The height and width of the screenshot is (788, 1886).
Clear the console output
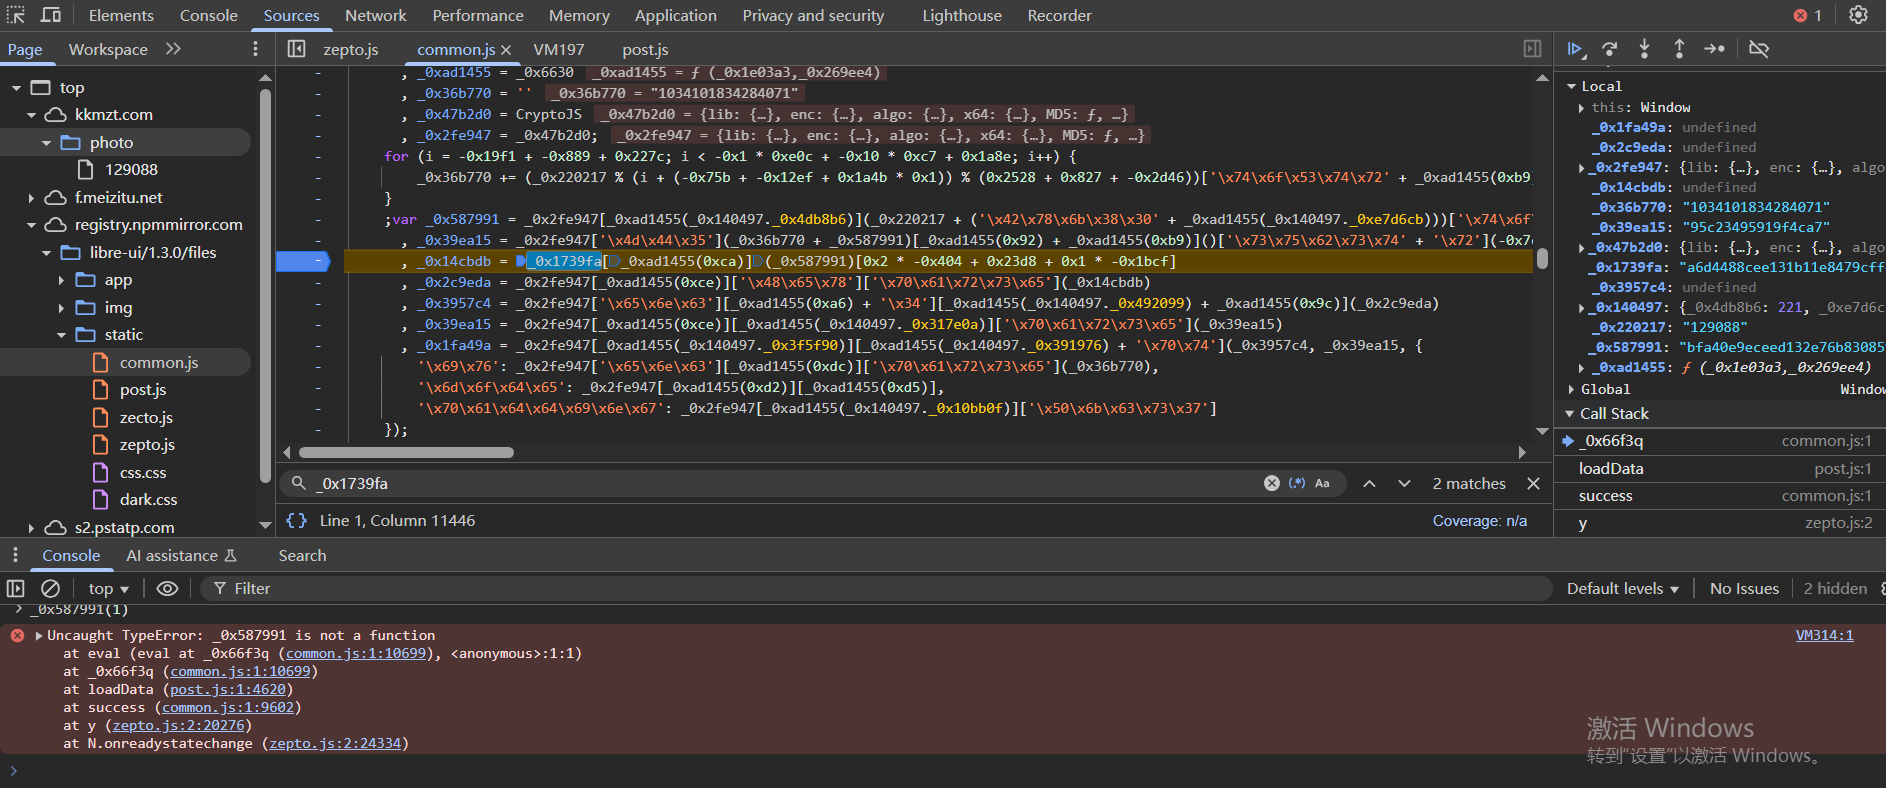coord(51,589)
